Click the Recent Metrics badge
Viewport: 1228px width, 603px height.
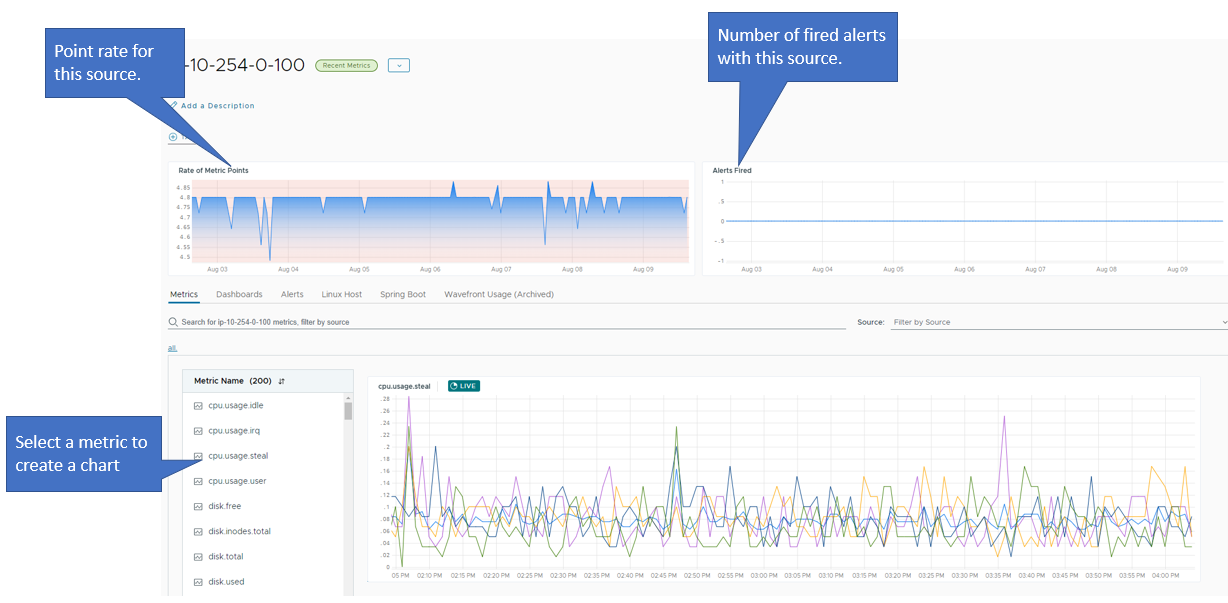tap(346, 65)
